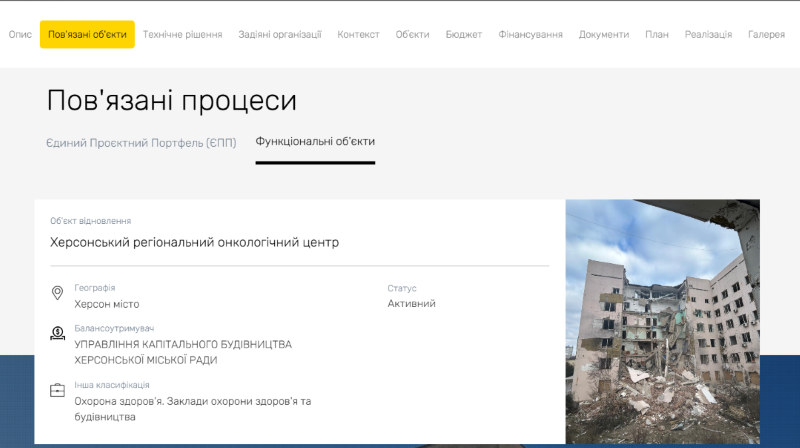The image size is (800, 448).
Task: Go to the План section
Action: coord(657,34)
